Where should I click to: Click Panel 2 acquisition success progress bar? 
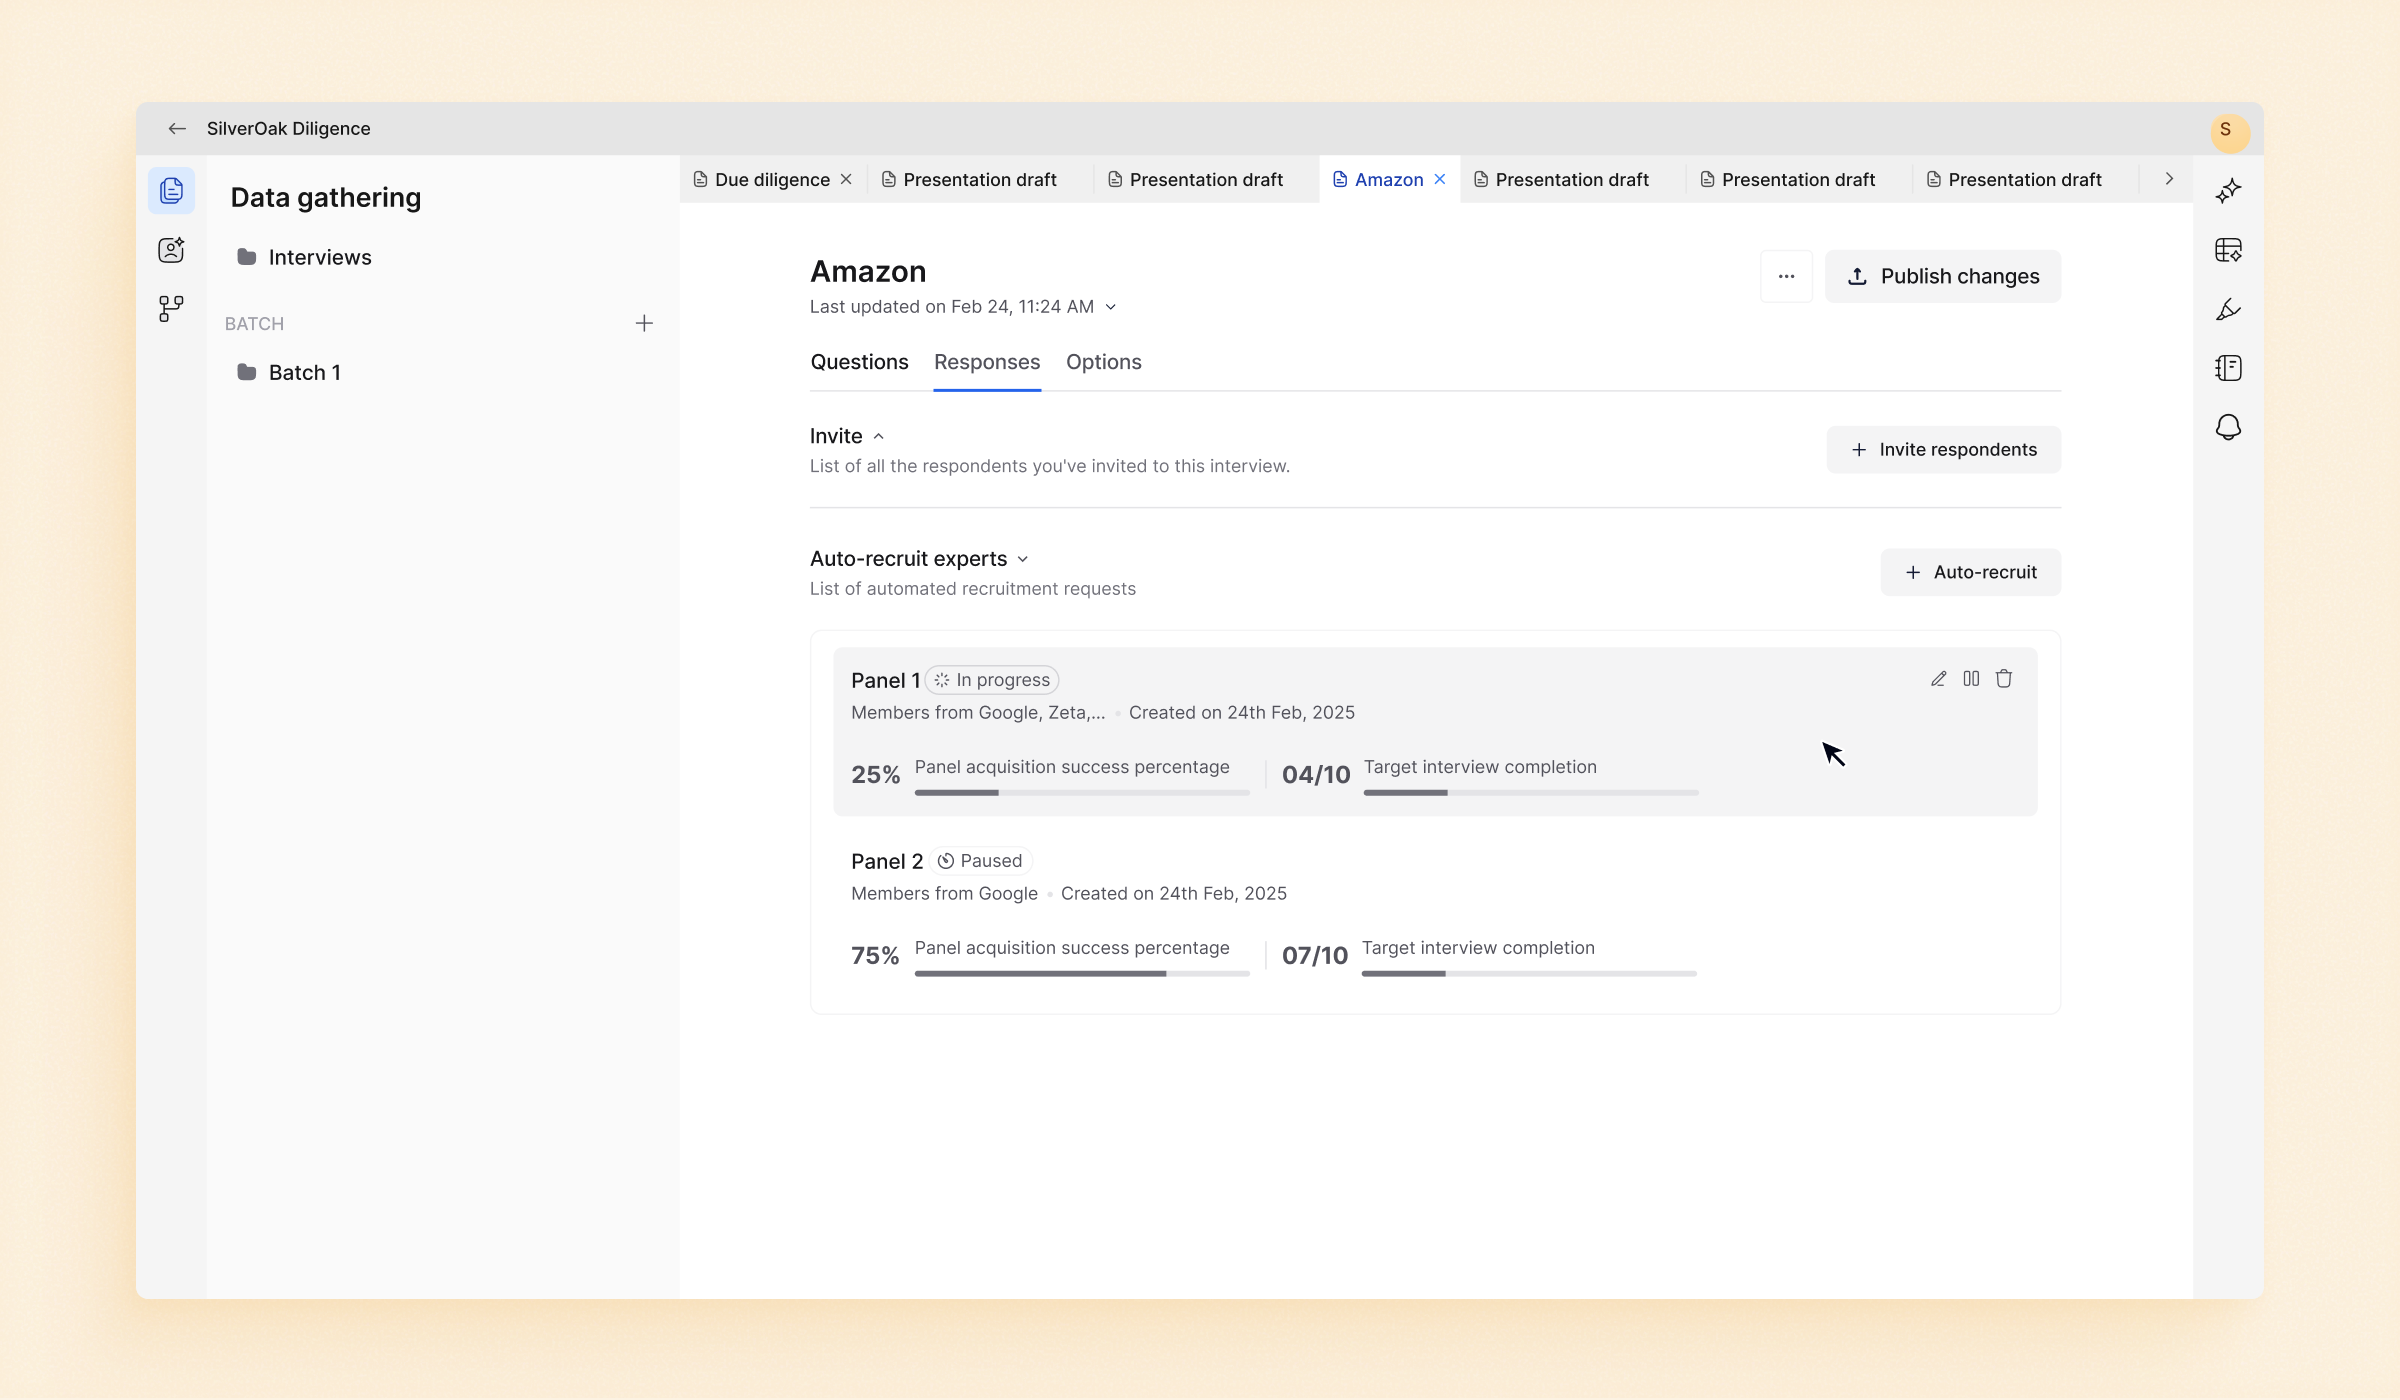point(1082,974)
